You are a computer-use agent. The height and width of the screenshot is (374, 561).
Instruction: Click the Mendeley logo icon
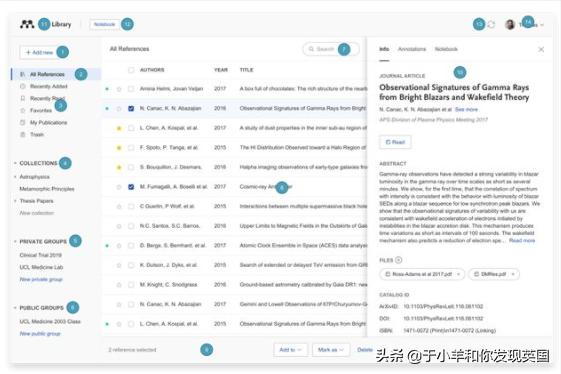27,24
